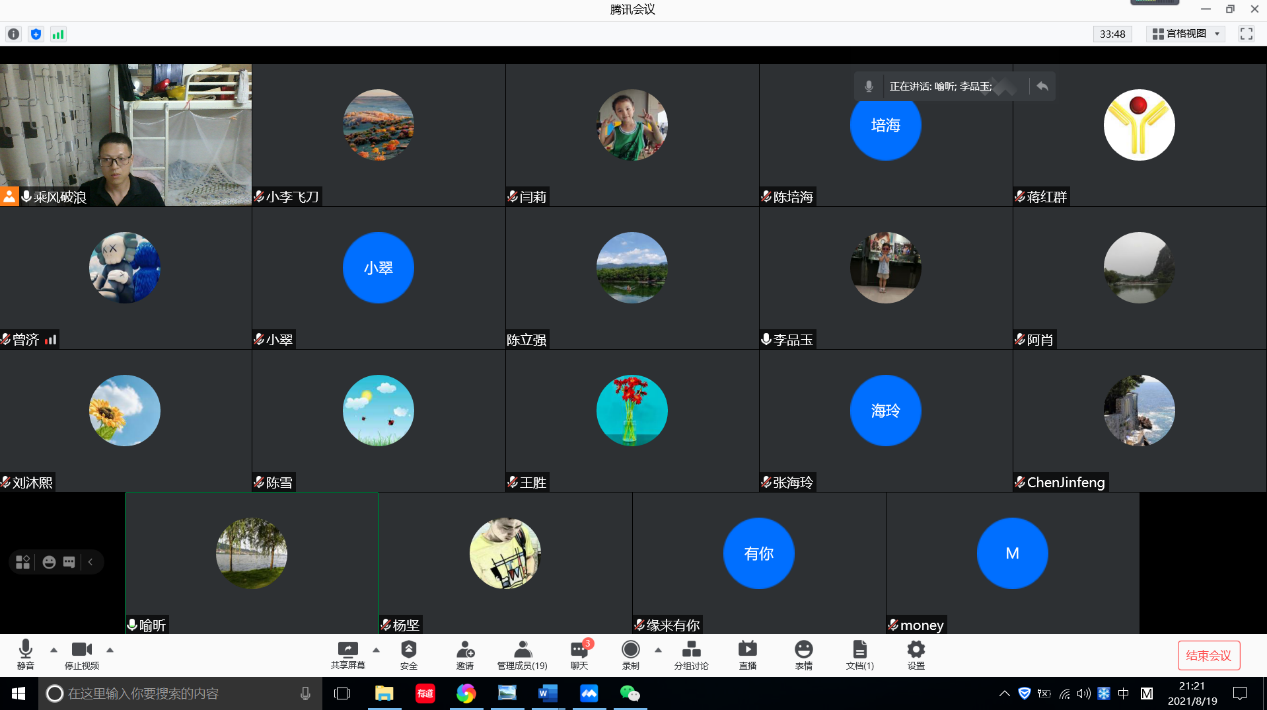Viewport: 1267px width, 710px height.
Task: Open the meeting info icon
Action: click(14, 34)
